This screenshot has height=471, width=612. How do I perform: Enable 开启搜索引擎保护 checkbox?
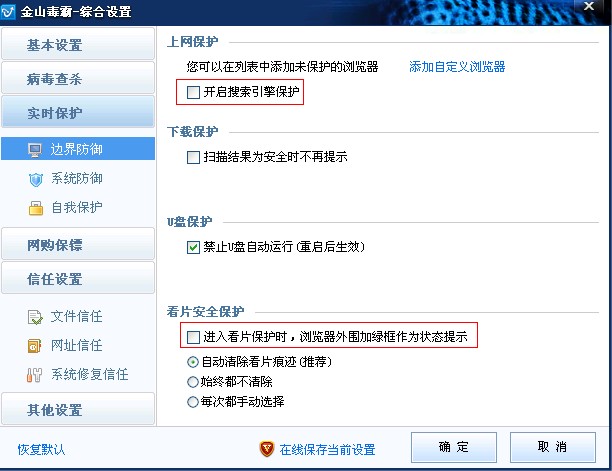193,92
